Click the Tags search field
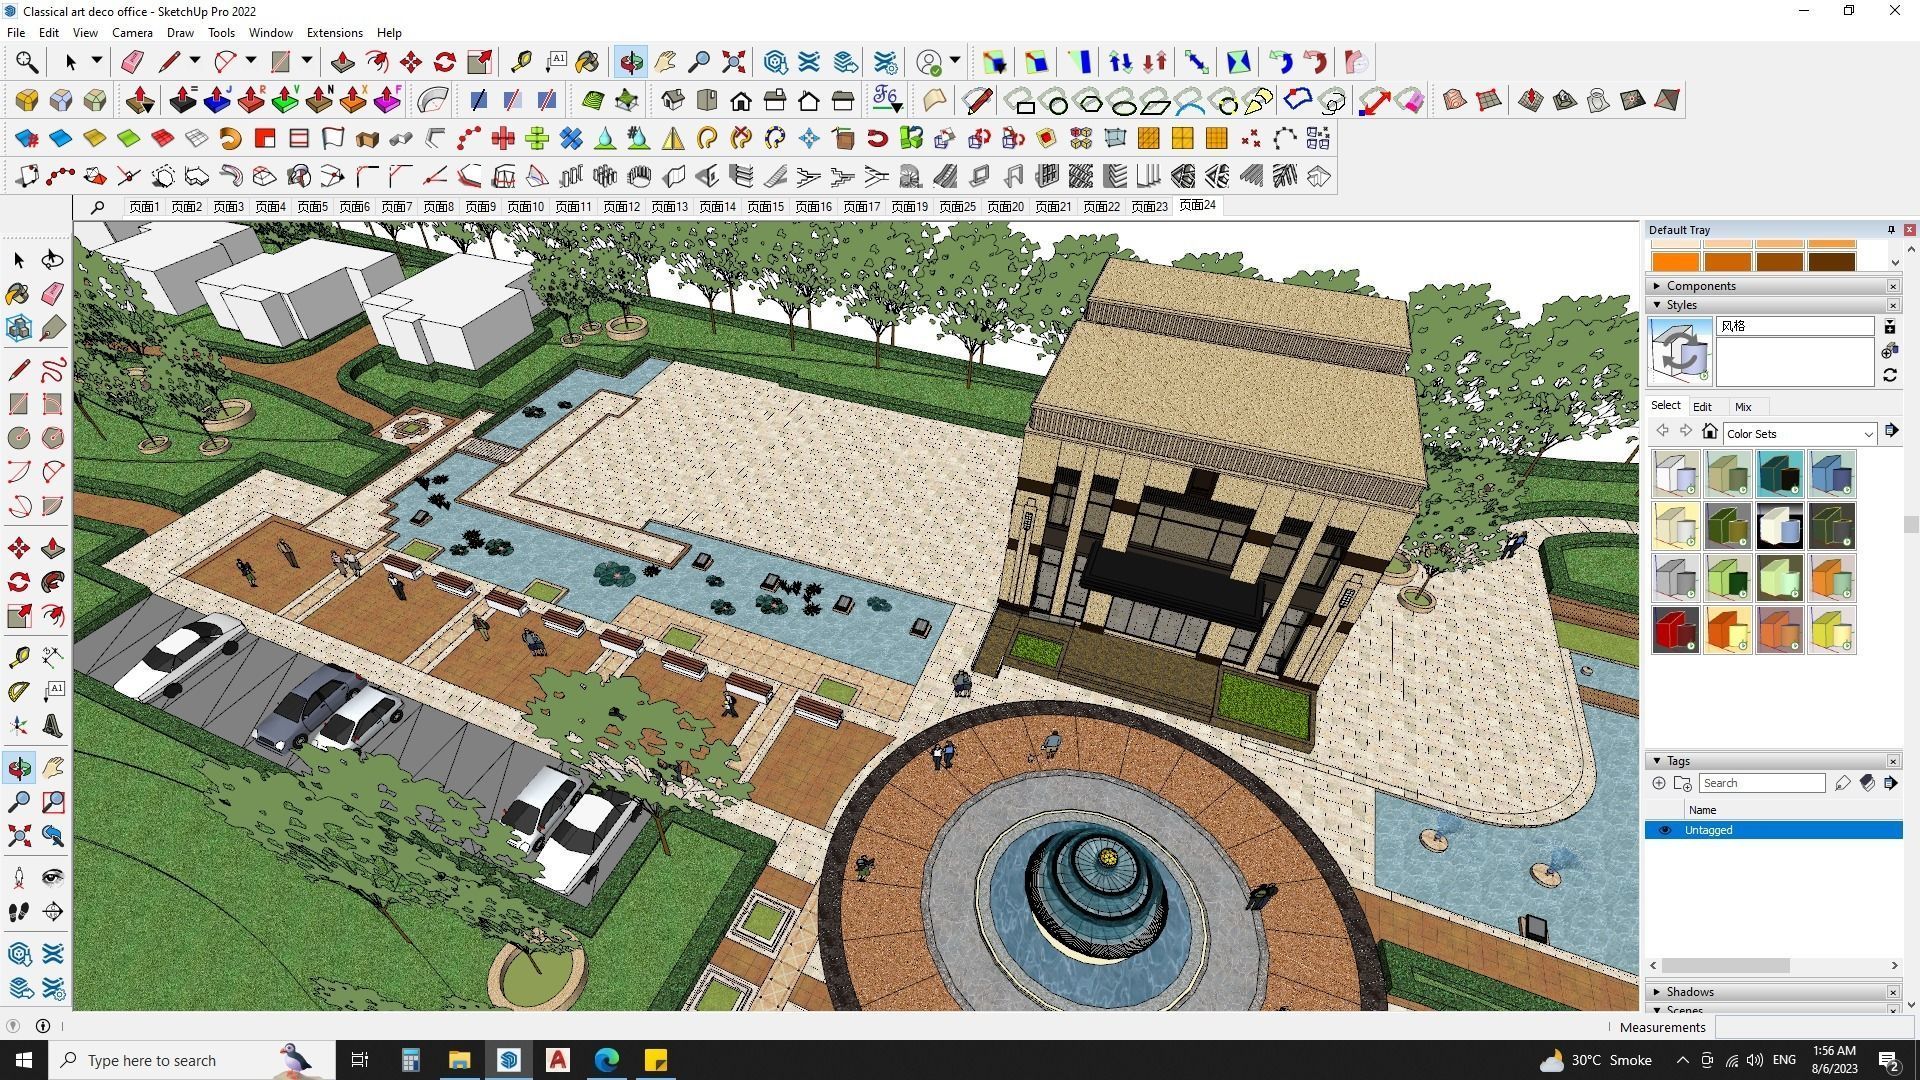The height and width of the screenshot is (1080, 1920). 1762,783
